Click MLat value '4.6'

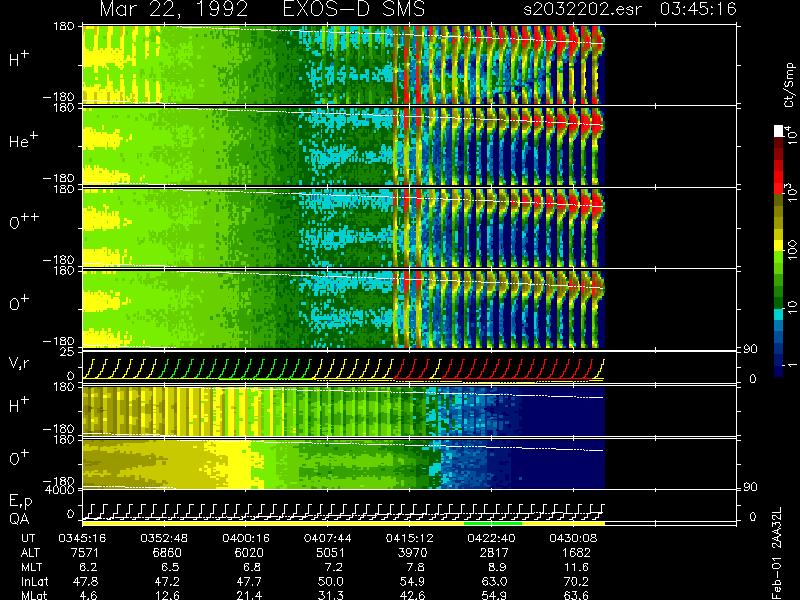tap(88, 595)
